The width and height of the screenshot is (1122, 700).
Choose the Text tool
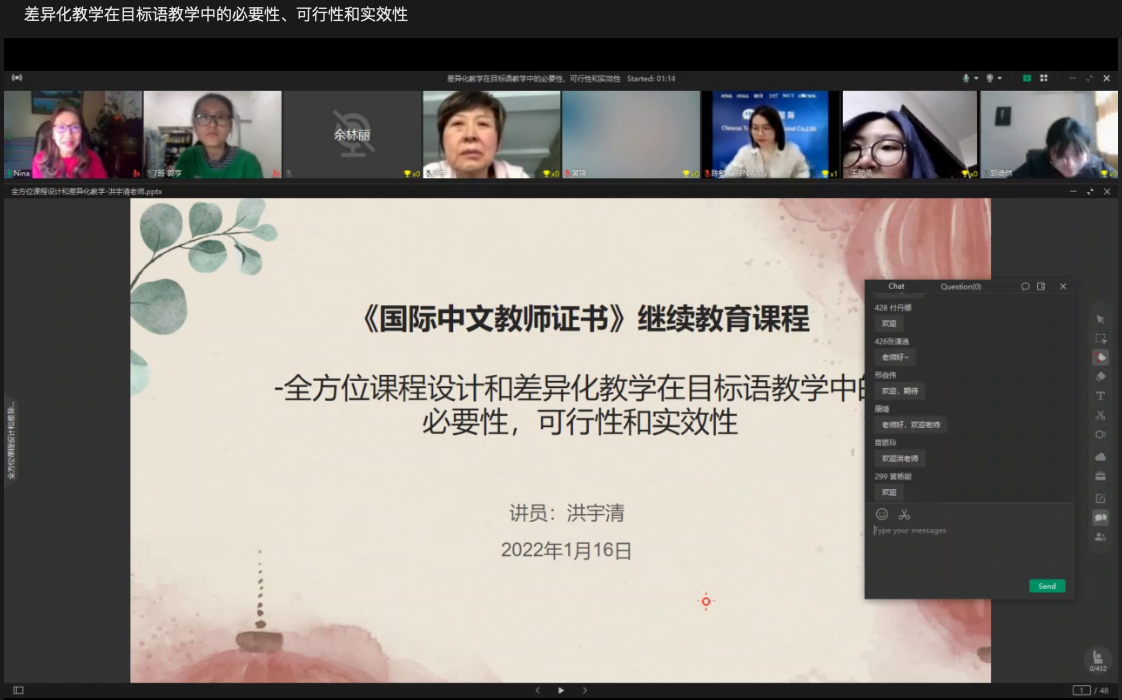coord(1100,396)
